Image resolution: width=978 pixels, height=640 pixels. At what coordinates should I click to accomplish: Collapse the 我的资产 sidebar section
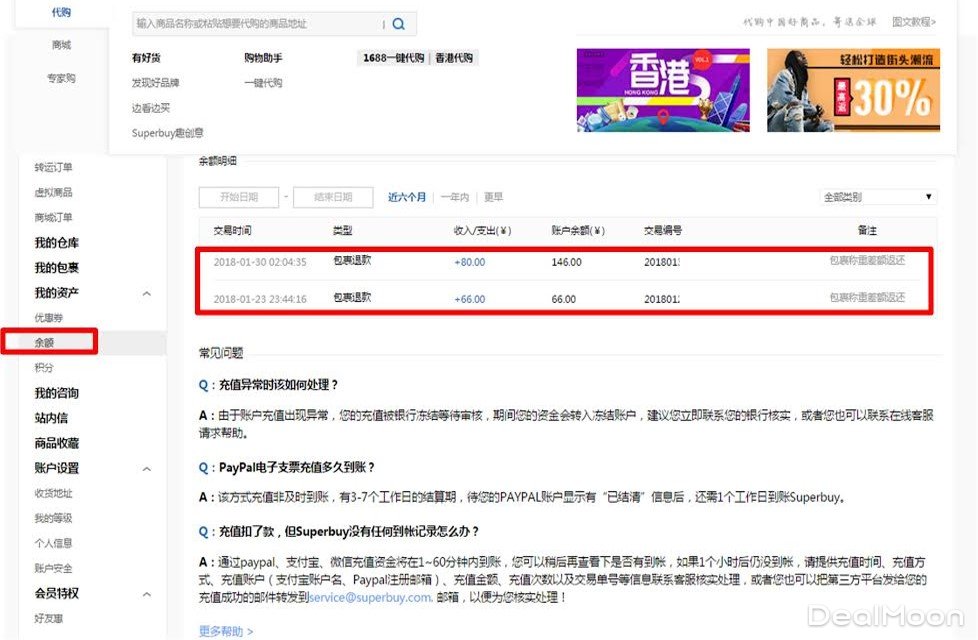(x=147, y=293)
